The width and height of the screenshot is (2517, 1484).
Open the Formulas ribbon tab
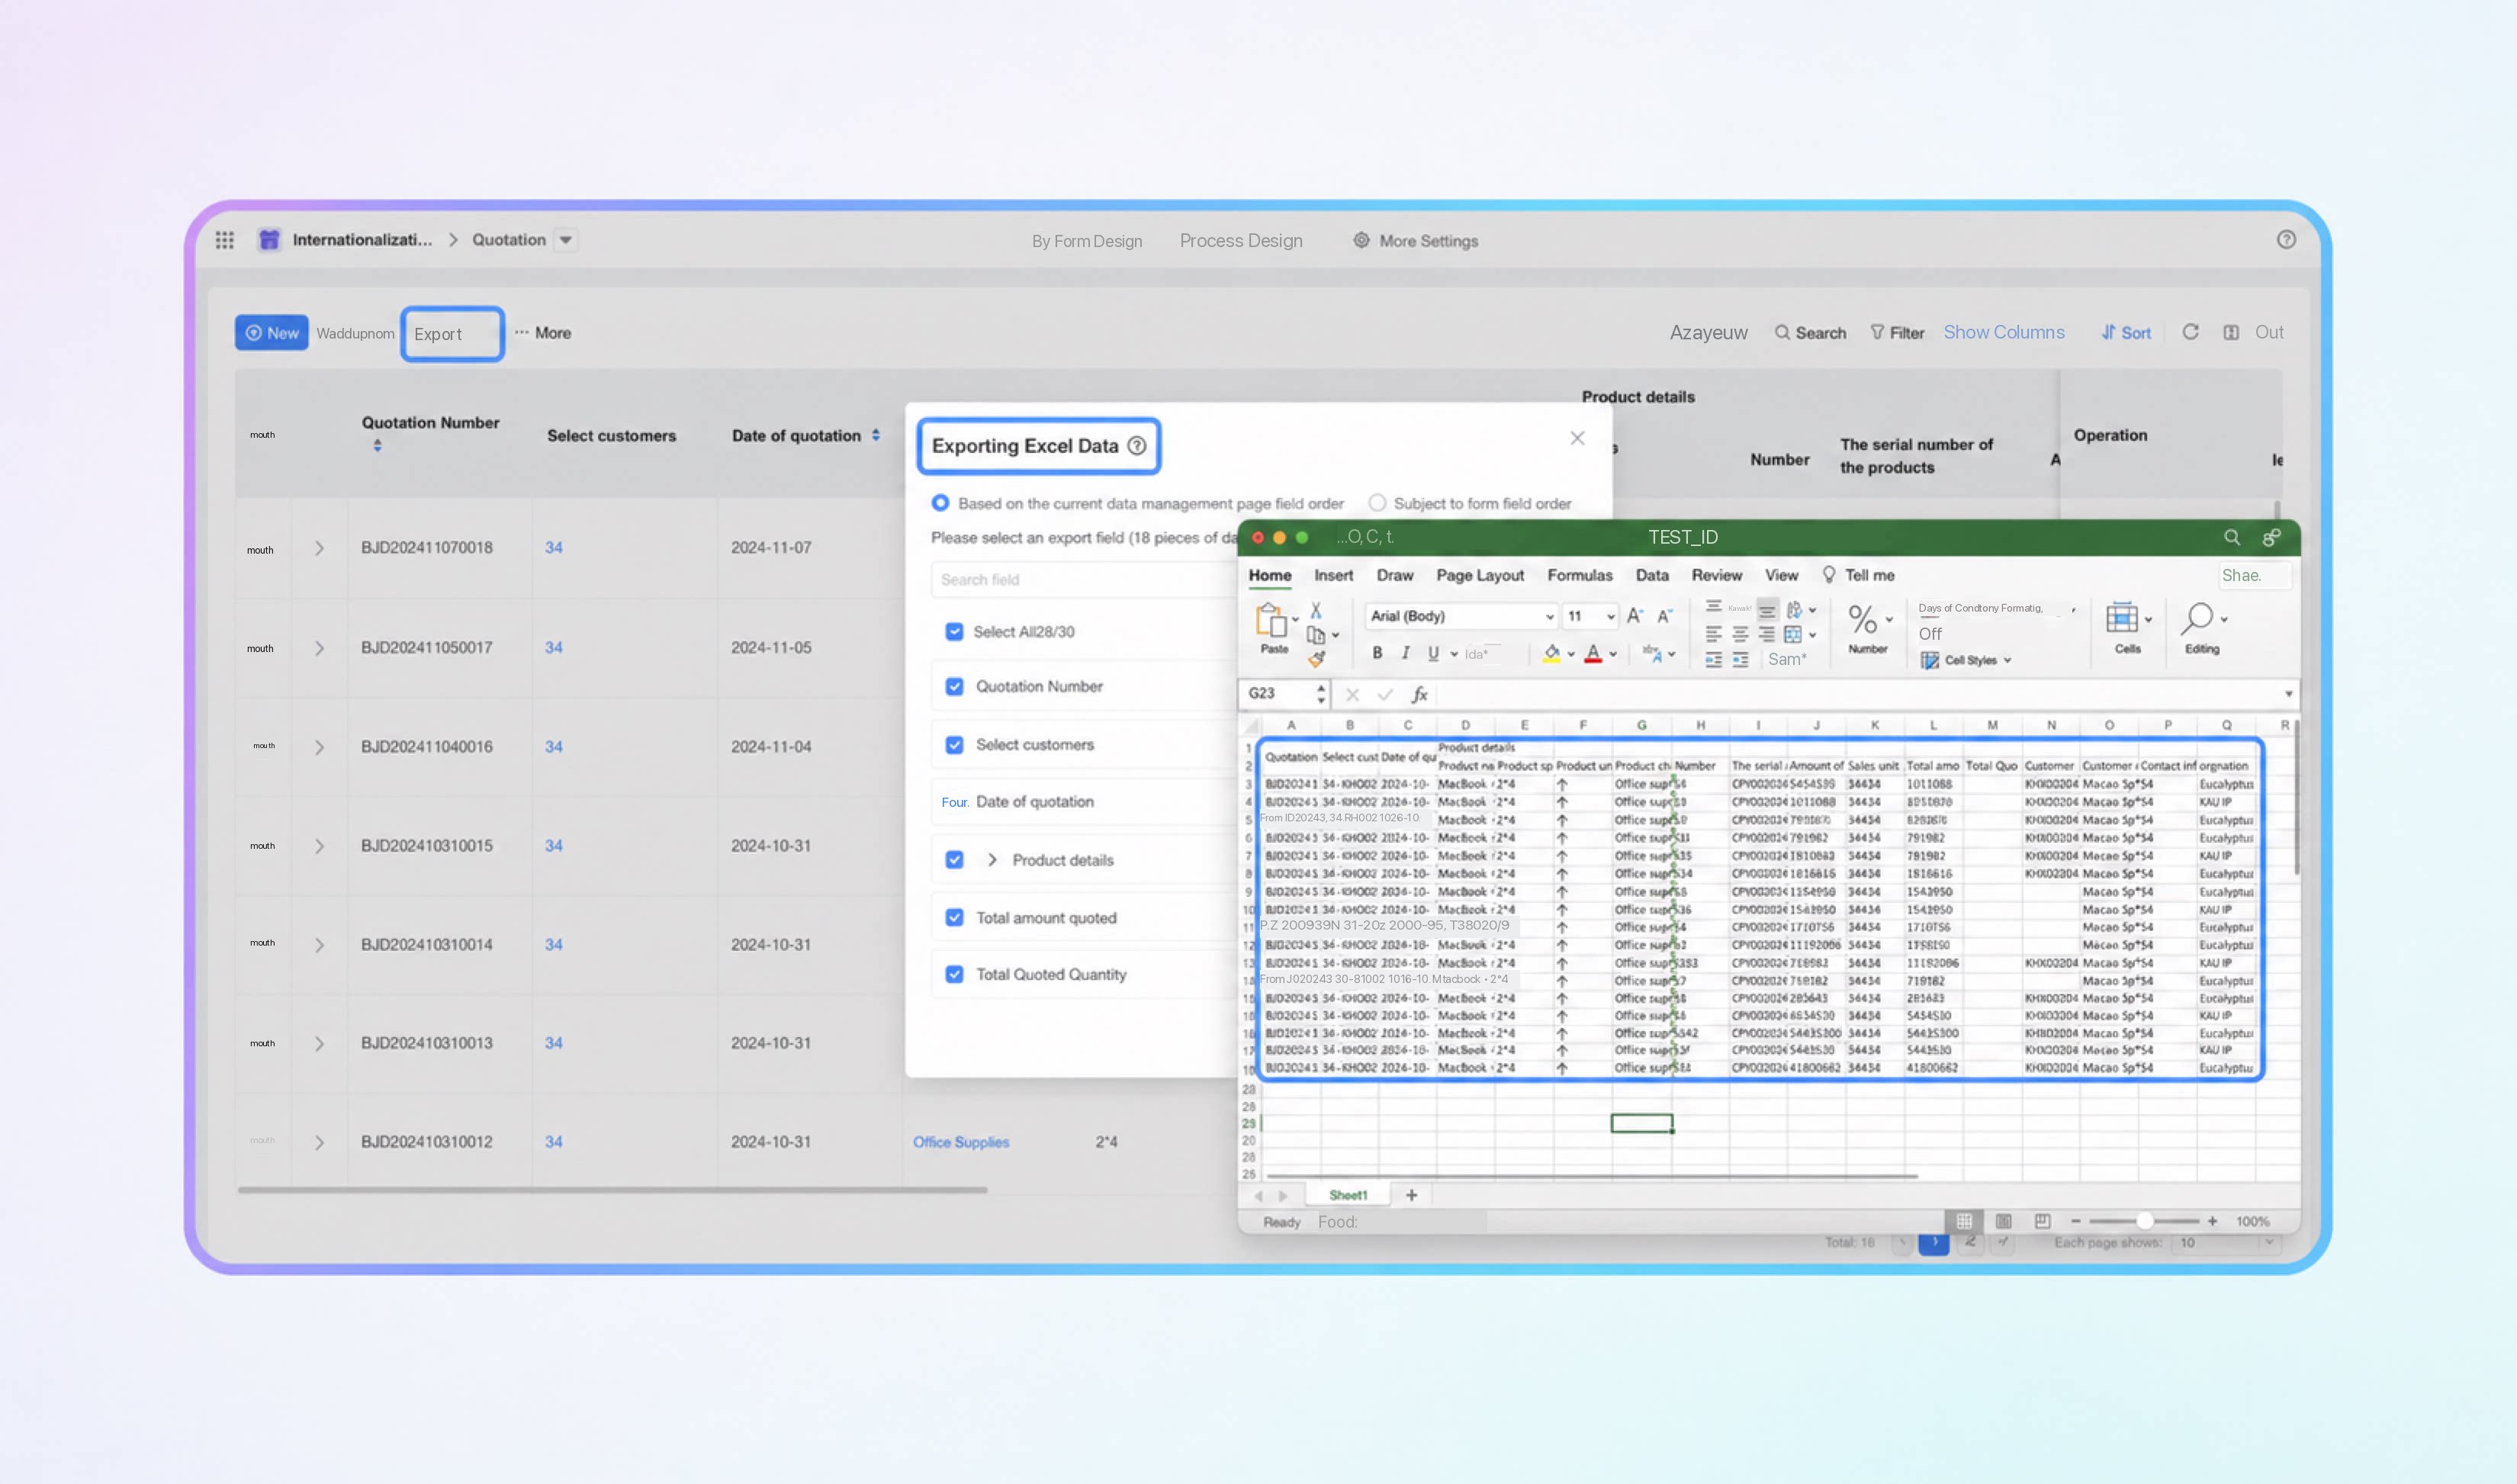1579,575
